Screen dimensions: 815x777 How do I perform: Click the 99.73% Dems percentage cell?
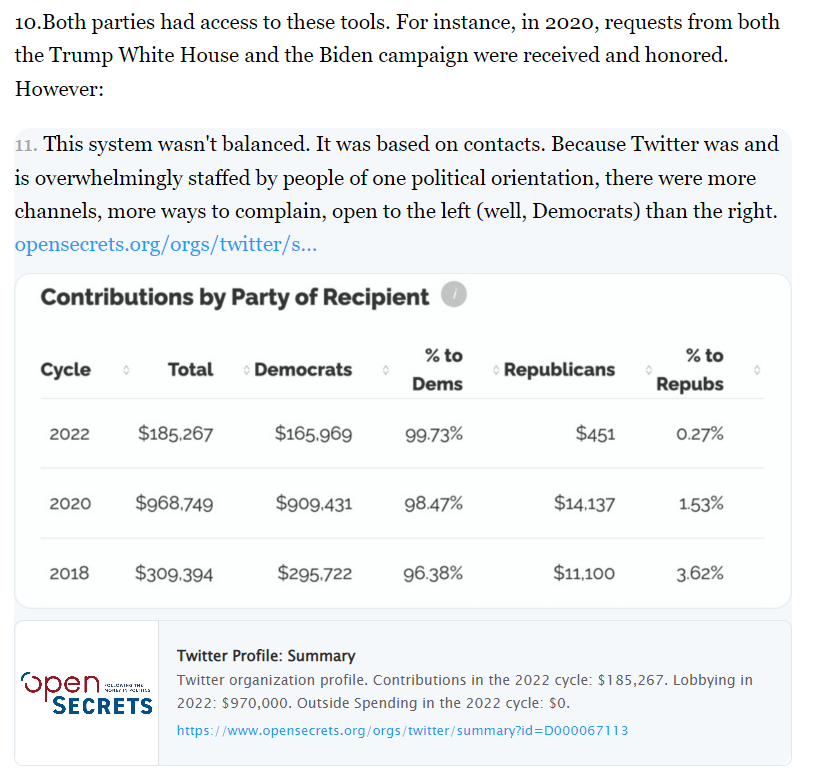point(433,434)
